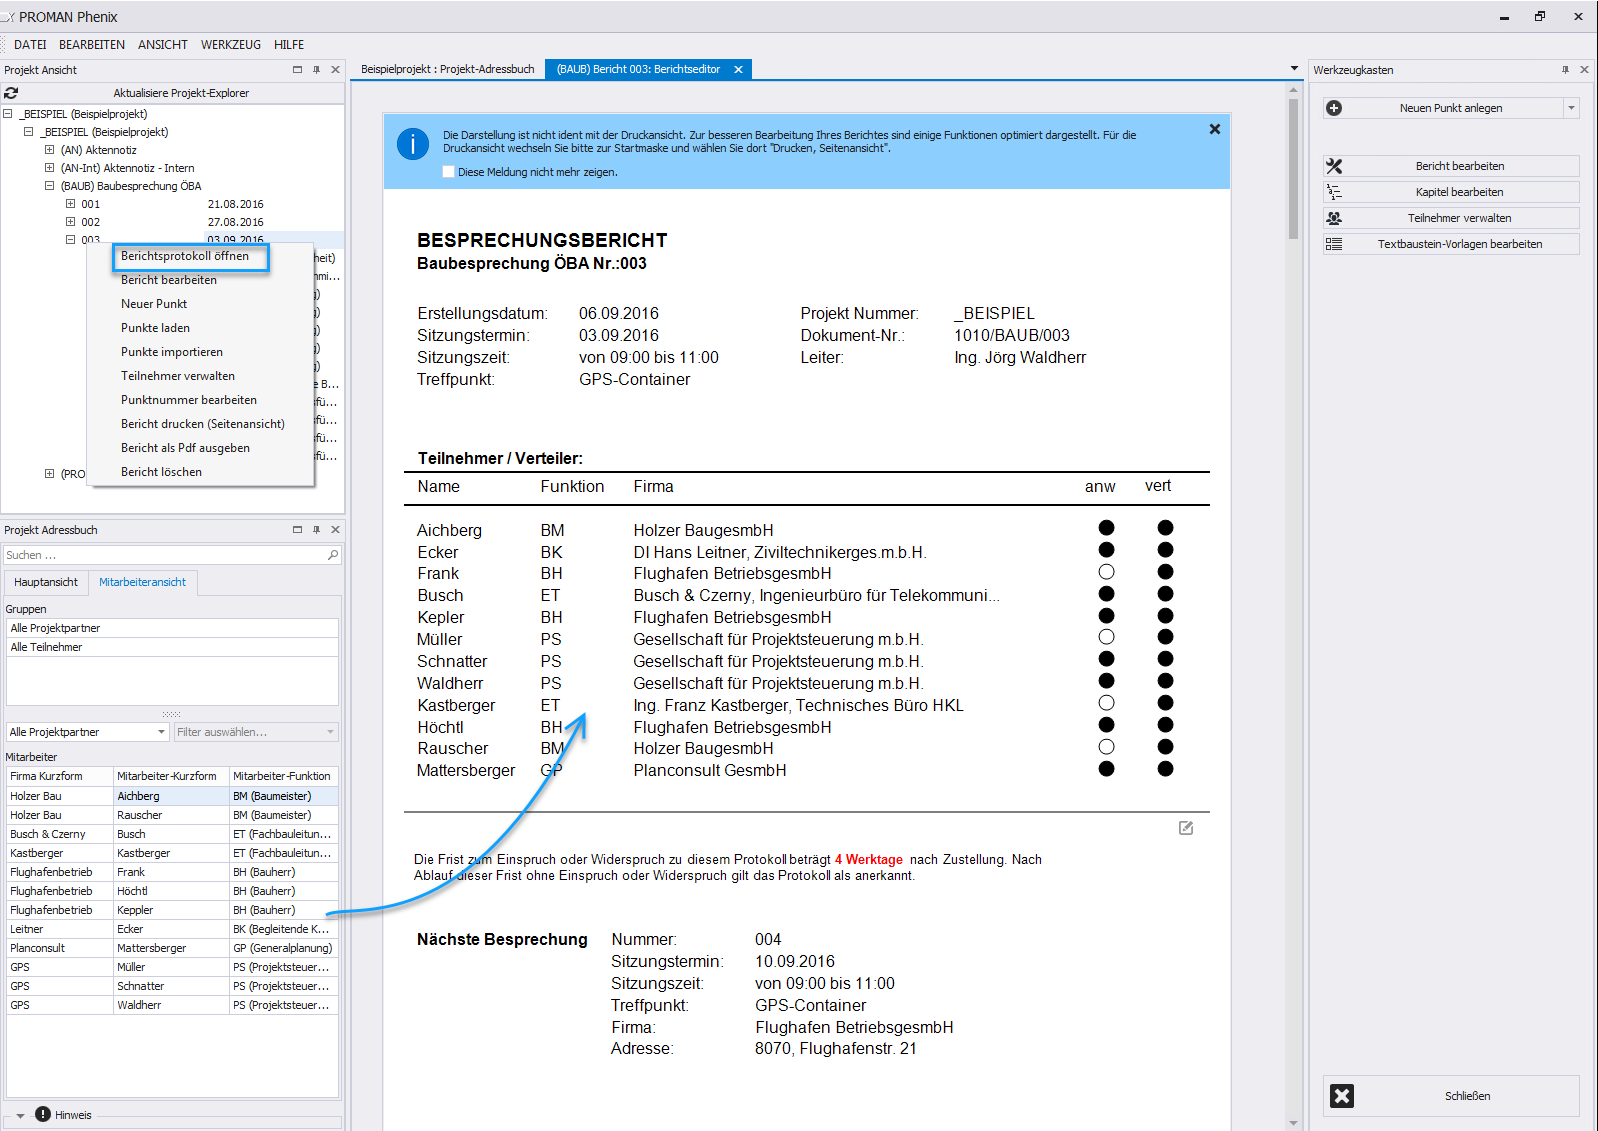The width and height of the screenshot is (1598, 1131).
Task: Expand report 001 tree node
Action: 70,204
